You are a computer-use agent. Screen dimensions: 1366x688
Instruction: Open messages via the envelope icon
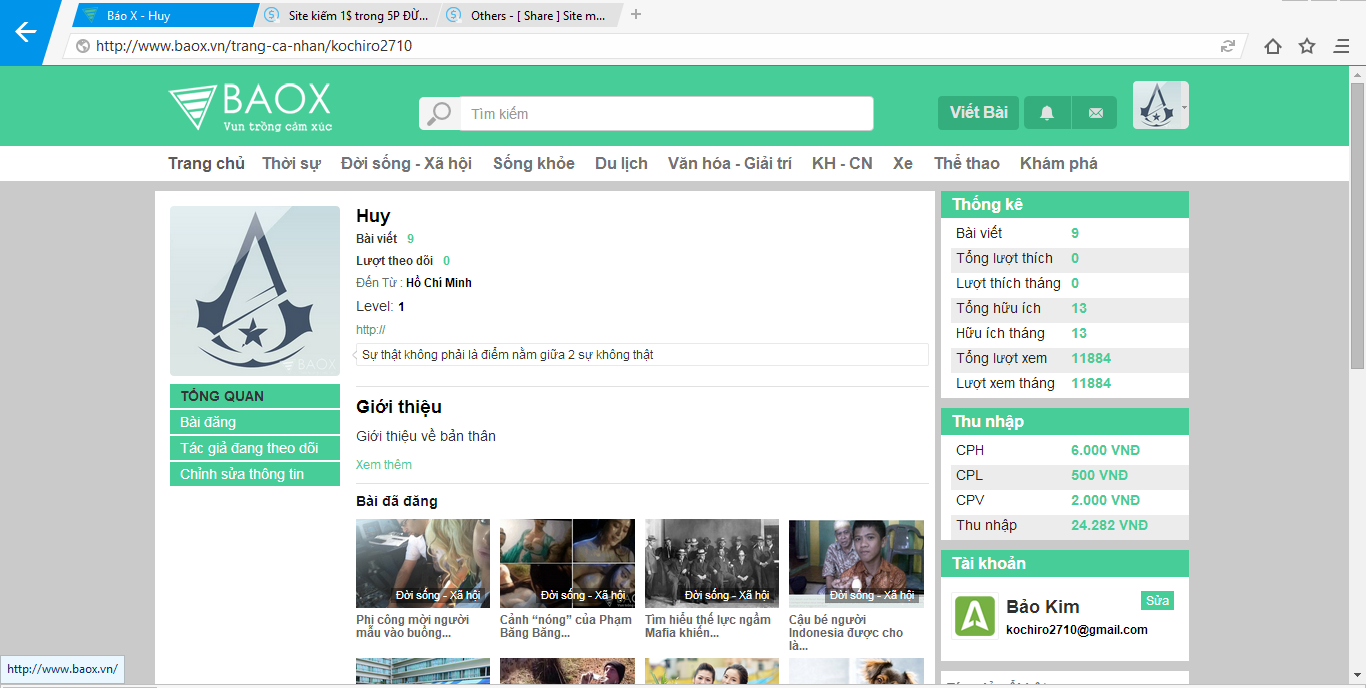(x=1095, y=113)
